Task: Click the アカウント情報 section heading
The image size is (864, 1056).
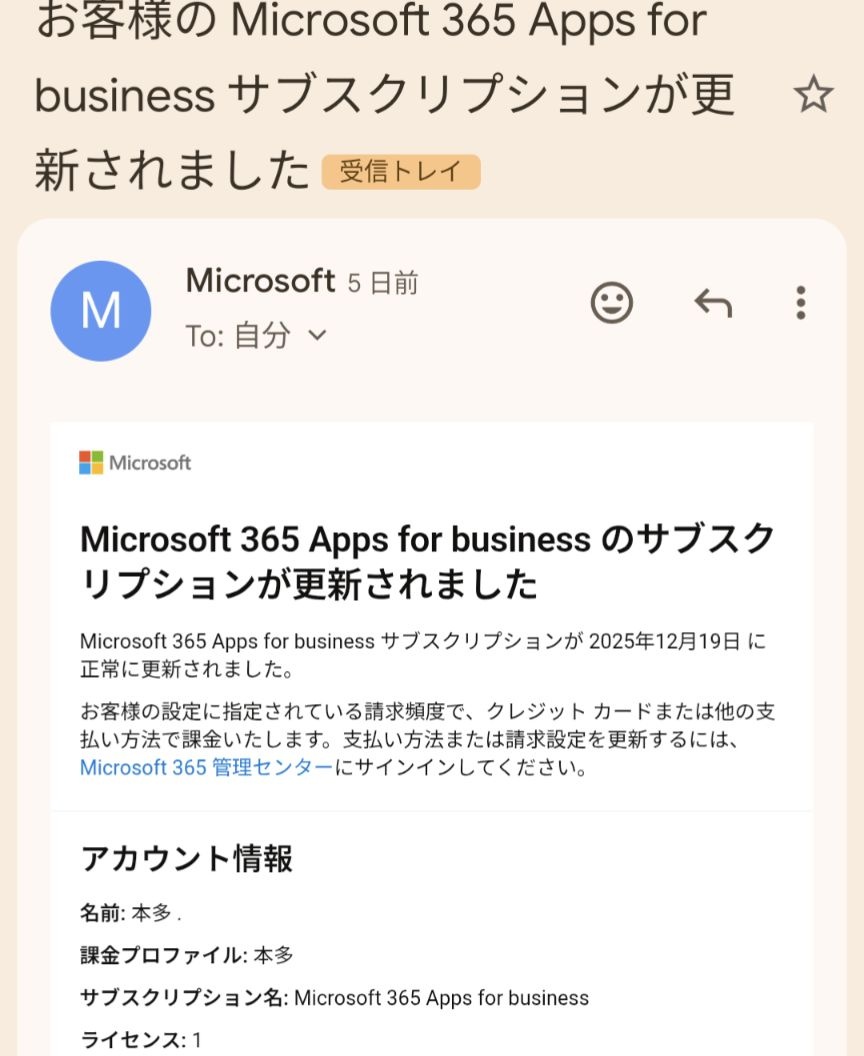Action: click(x=186, y=858)
